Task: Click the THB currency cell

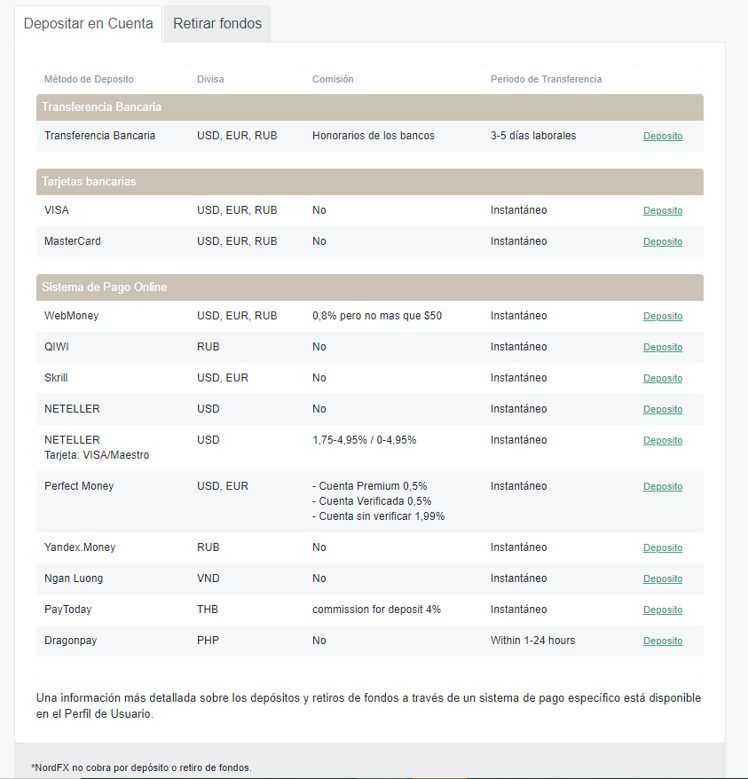Action: point(208,609)
